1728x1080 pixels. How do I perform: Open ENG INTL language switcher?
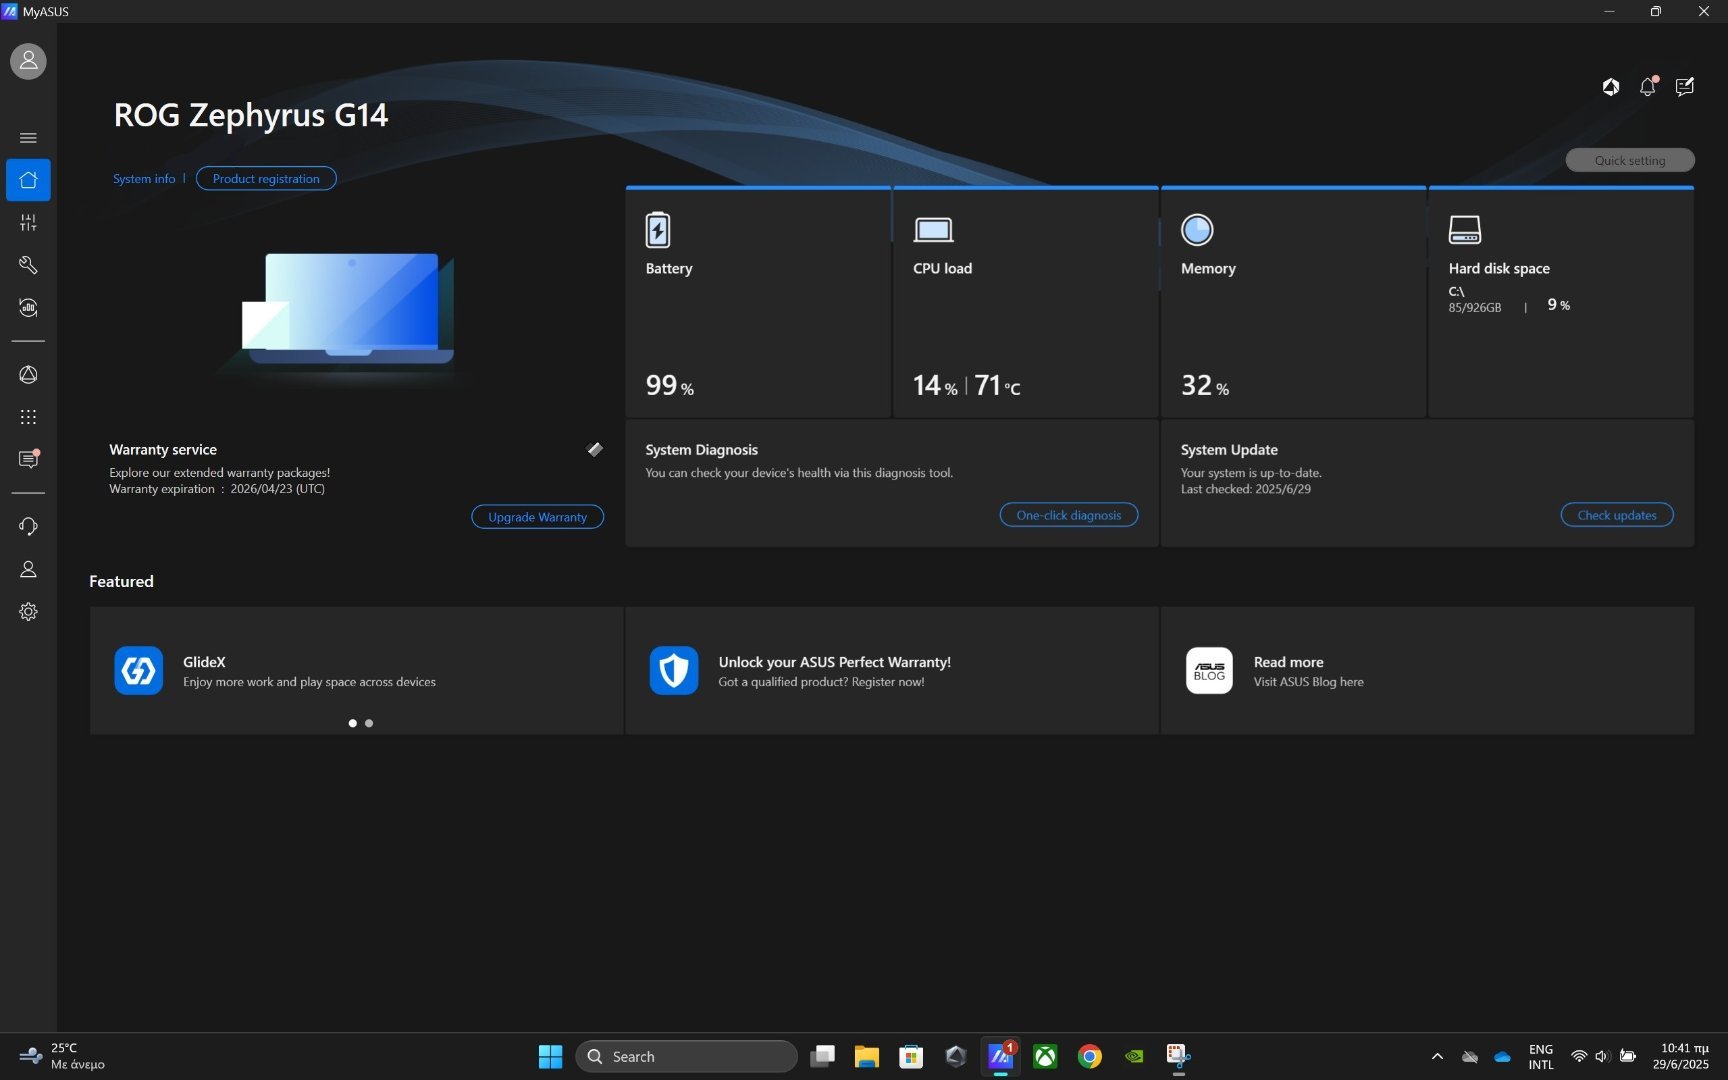pyautogui.click(x=1541, y=1056)
